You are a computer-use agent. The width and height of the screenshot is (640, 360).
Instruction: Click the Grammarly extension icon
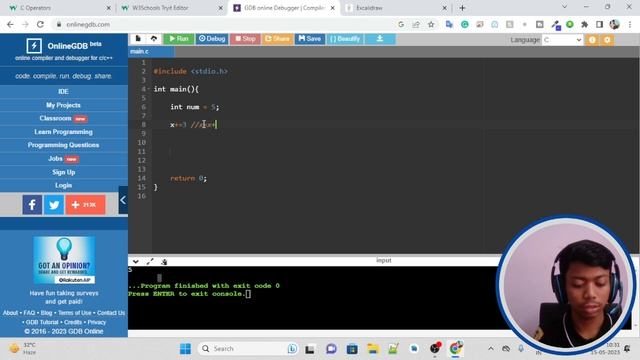coord(464,24)
